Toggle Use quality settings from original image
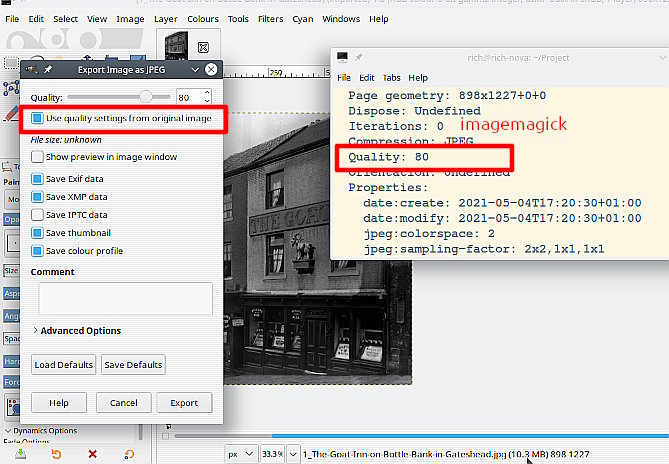Viewport: 669px width, 464px height. (37, 119)
